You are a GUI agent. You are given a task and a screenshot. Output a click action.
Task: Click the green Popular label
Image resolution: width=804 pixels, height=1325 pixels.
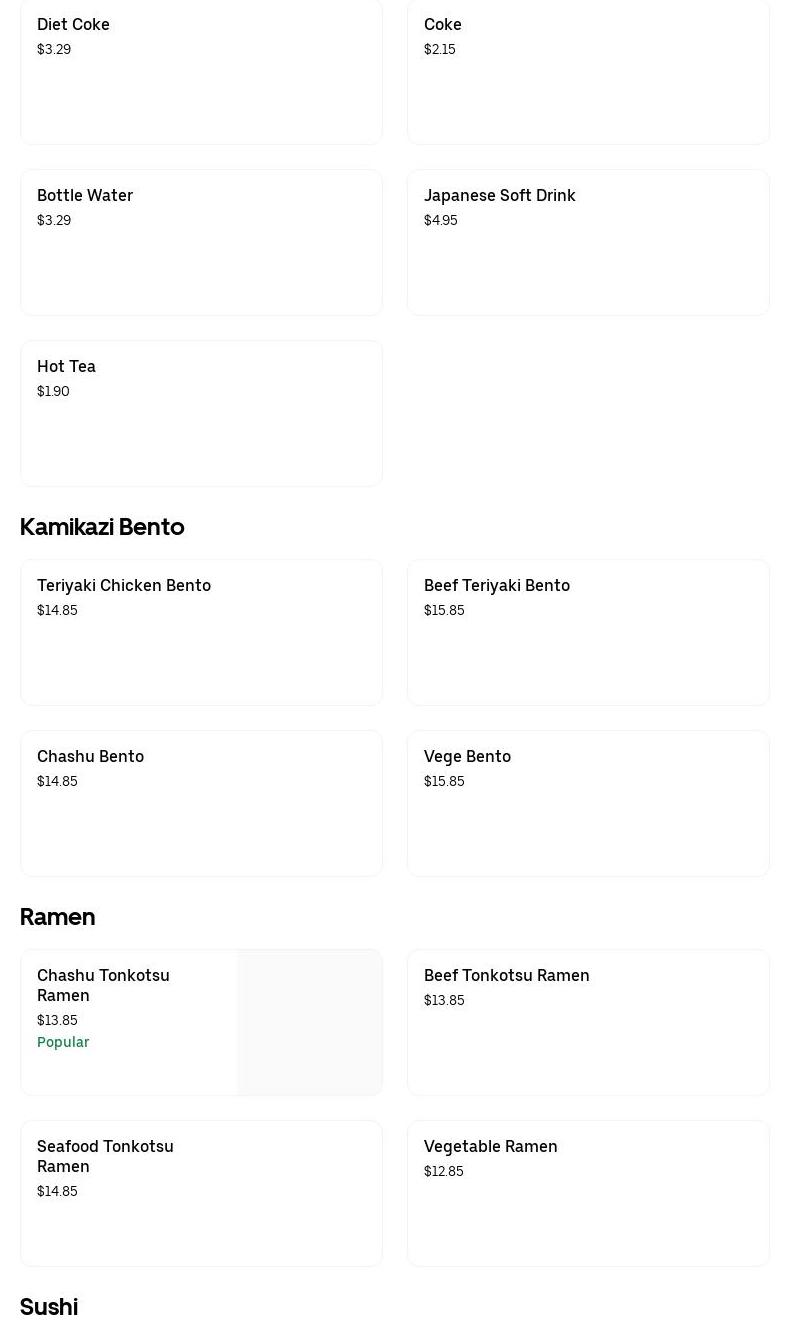pos(63,1042)
